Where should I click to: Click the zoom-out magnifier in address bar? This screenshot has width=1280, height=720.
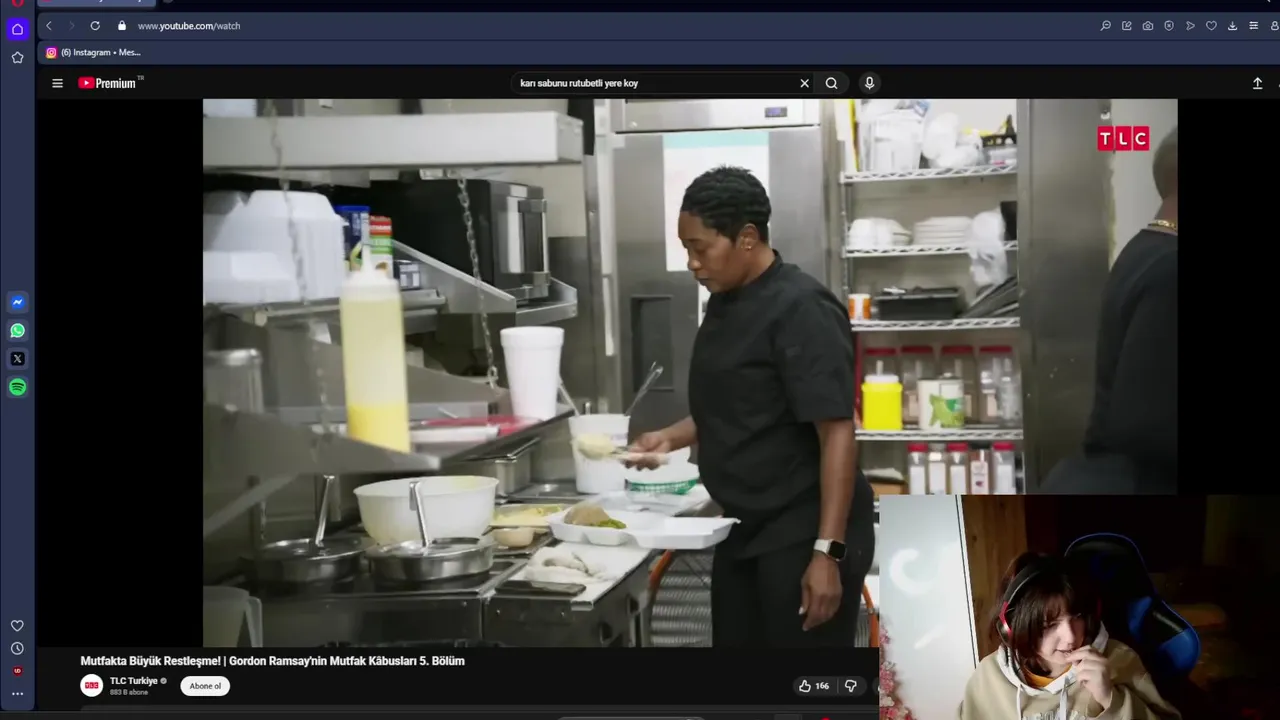click(1105, 26)
